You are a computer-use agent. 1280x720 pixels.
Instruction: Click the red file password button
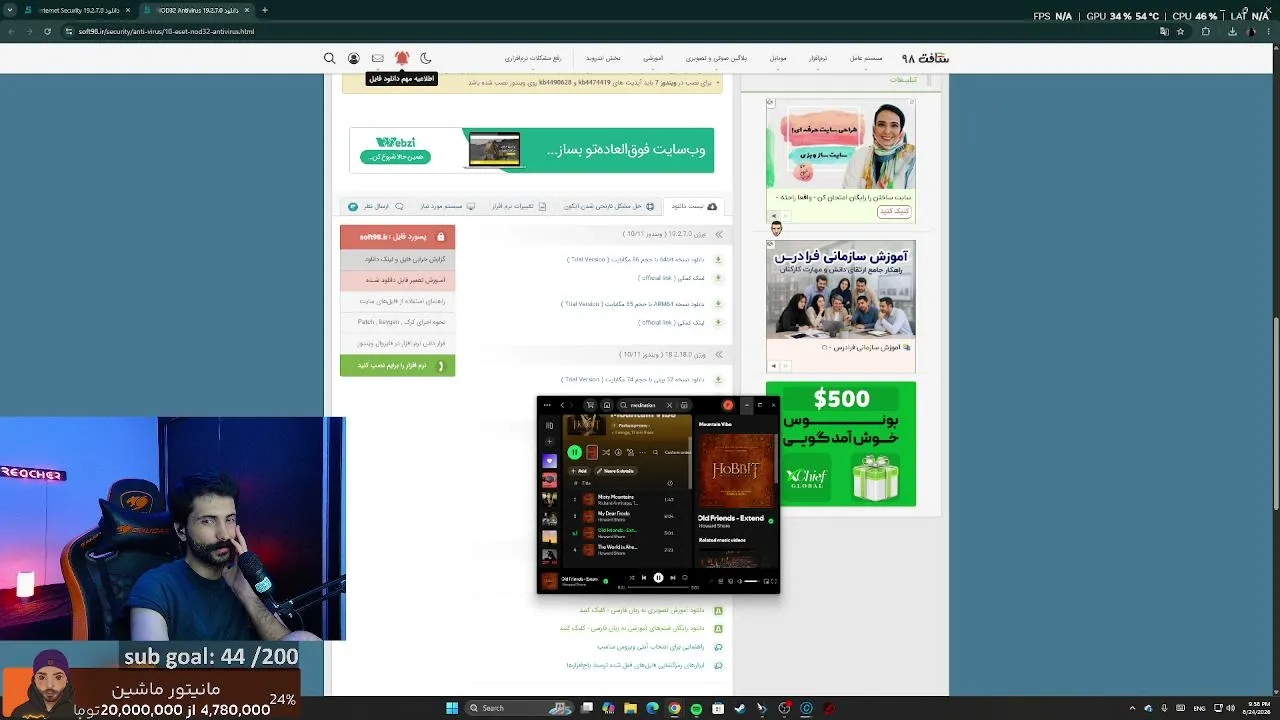pos(397,237)
